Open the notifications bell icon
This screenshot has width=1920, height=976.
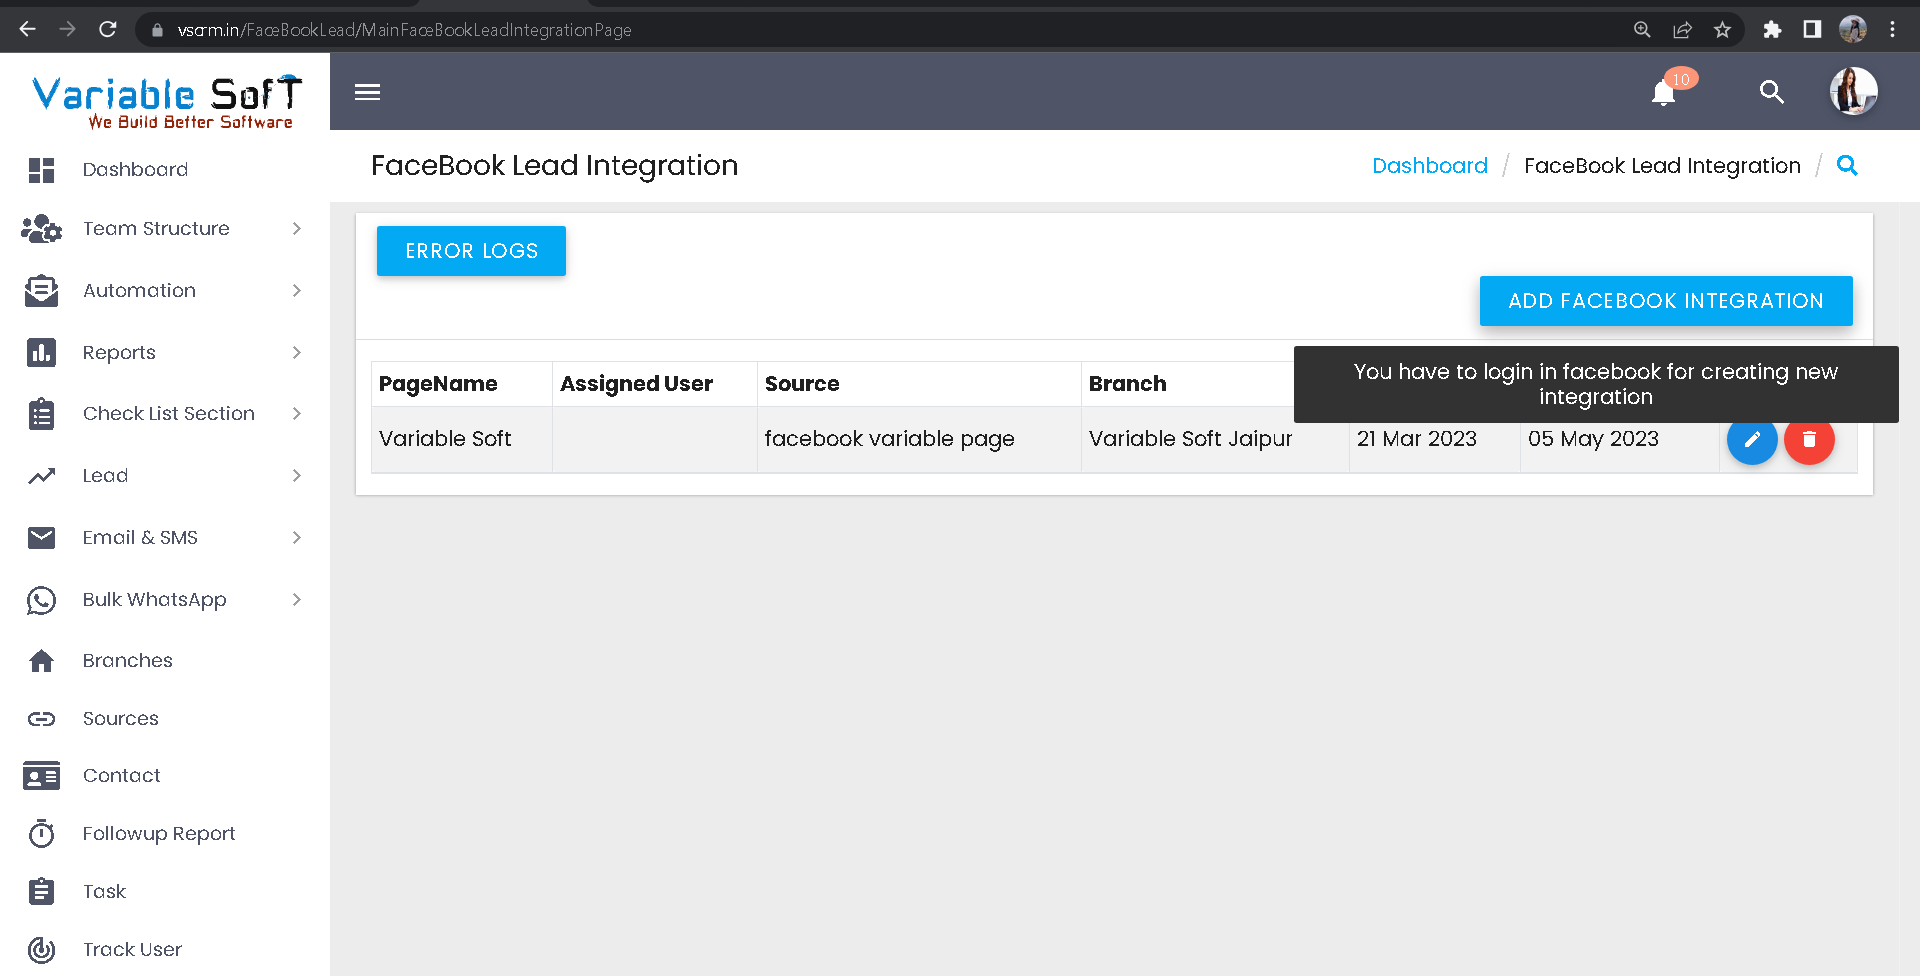tap(1664, 93)
